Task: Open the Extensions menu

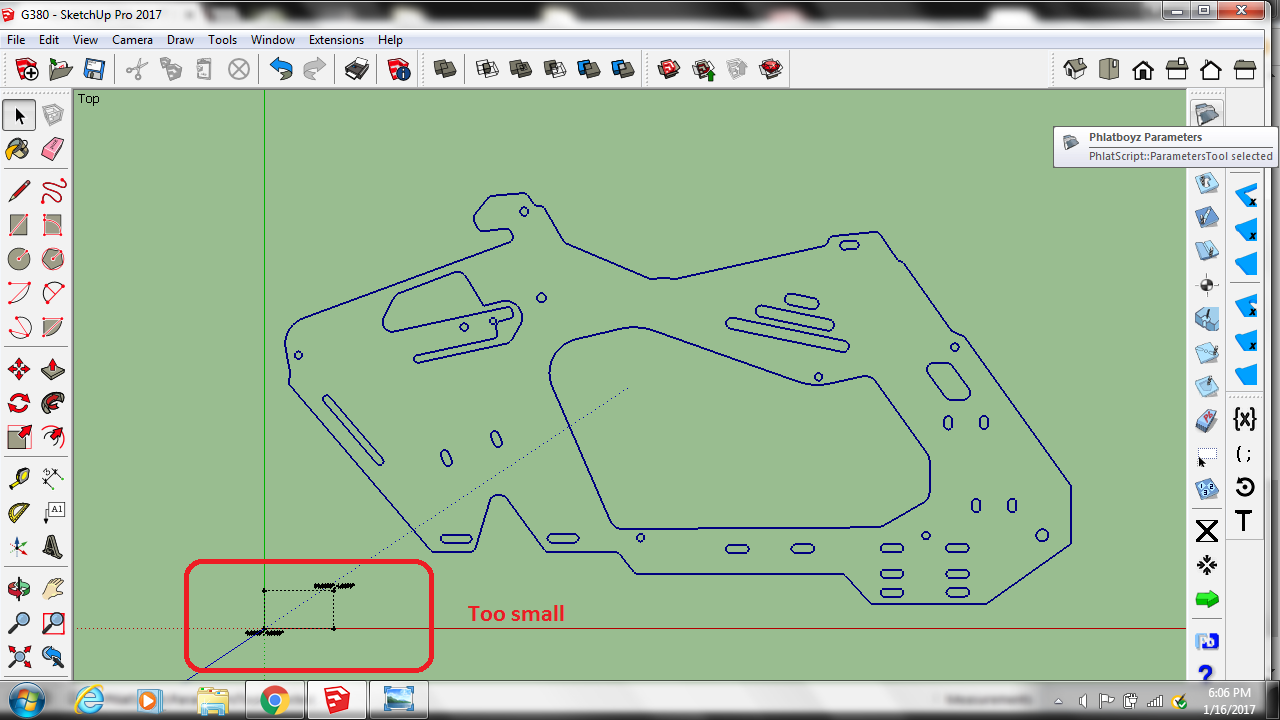Action: coord(336,40)
